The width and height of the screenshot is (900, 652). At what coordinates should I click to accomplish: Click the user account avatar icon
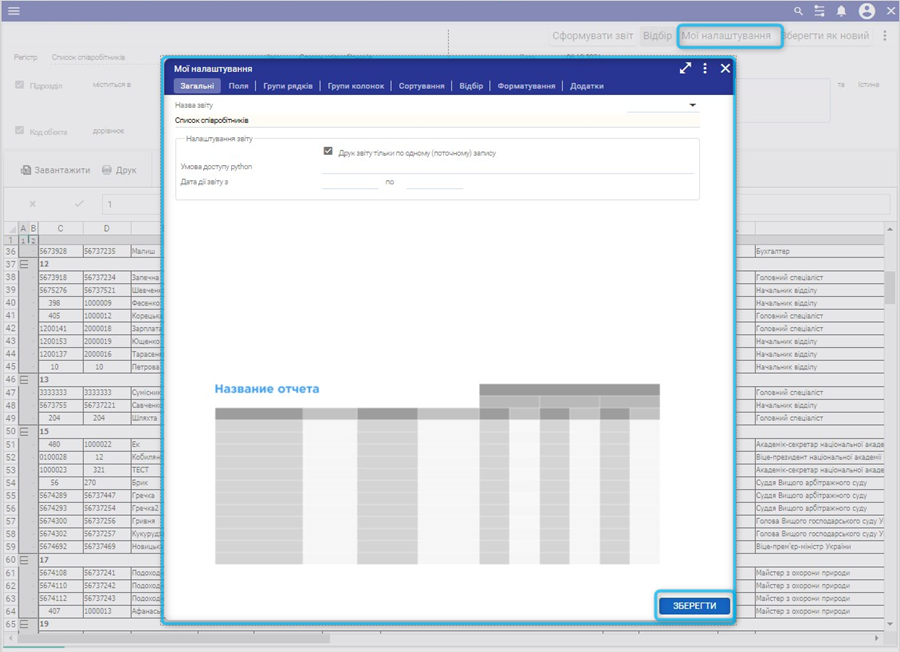866,11
